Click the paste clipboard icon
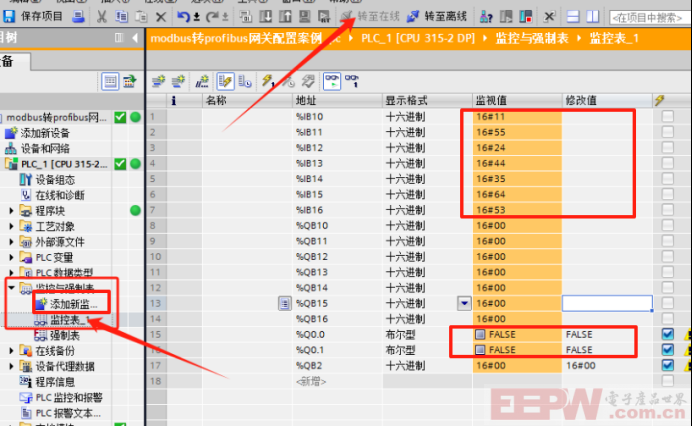This screenshot has width=692, height=426. click(x=141, y=17)
